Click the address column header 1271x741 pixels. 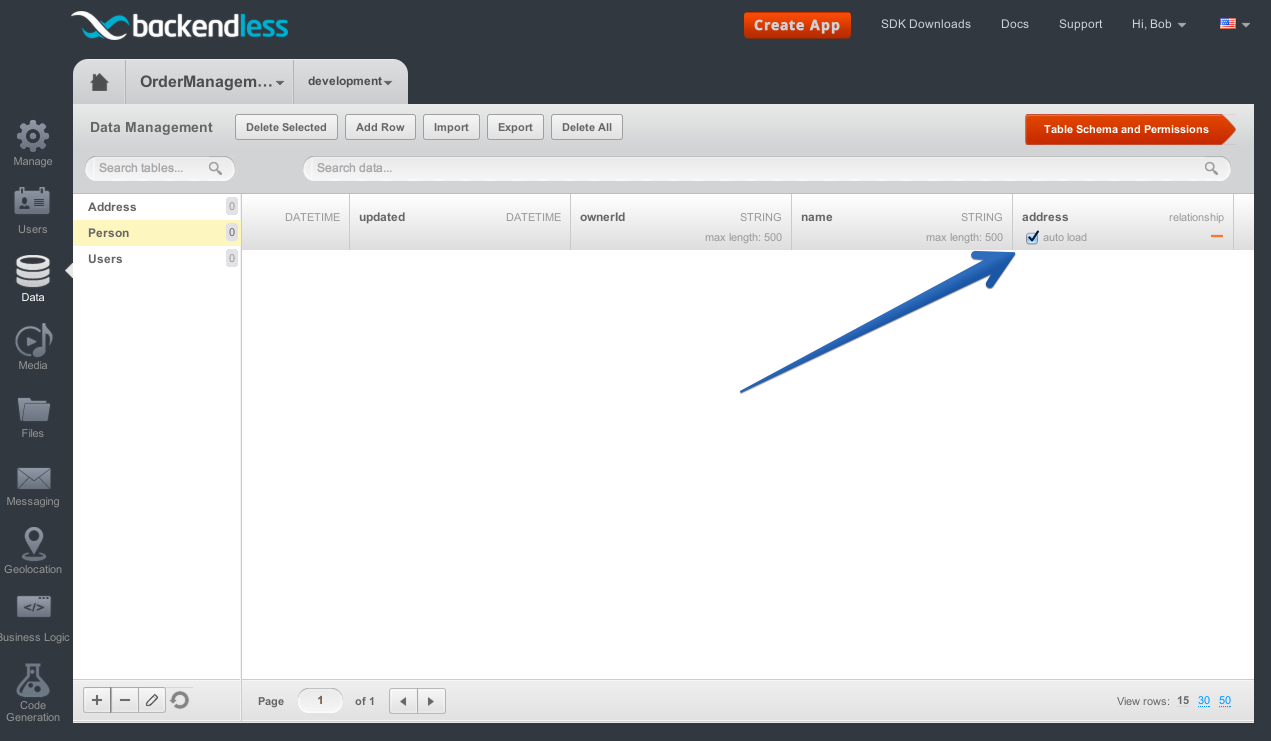point(1123,221)
